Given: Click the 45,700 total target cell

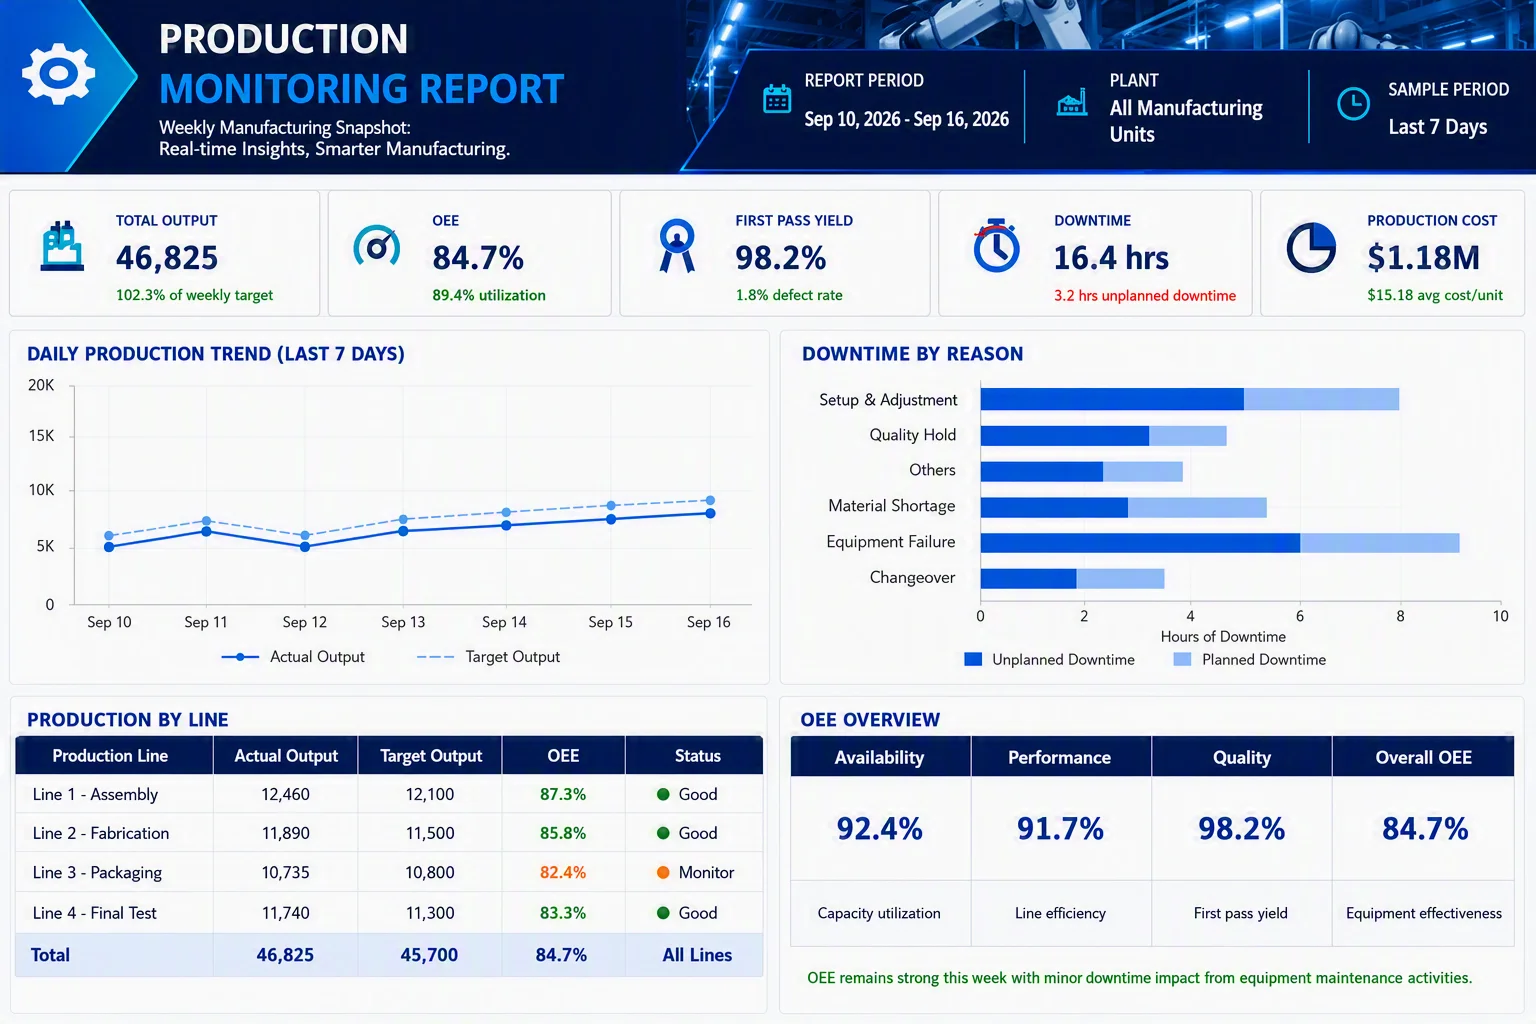Looking at the screenshot, I should (x=429, y=955).
